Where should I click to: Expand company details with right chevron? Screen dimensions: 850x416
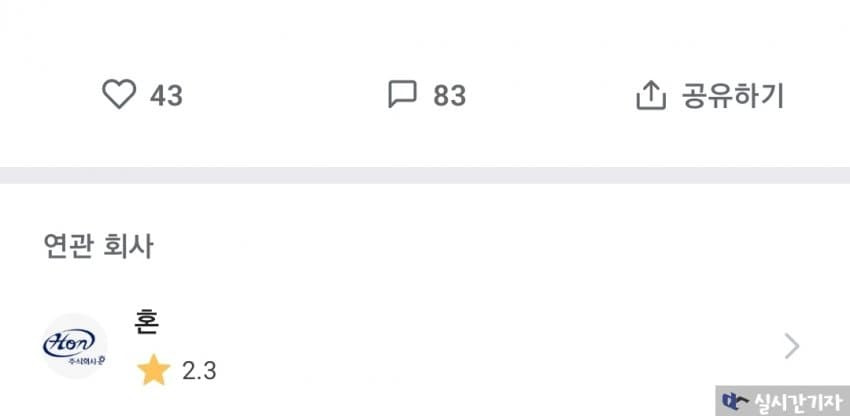pos(792,346)
